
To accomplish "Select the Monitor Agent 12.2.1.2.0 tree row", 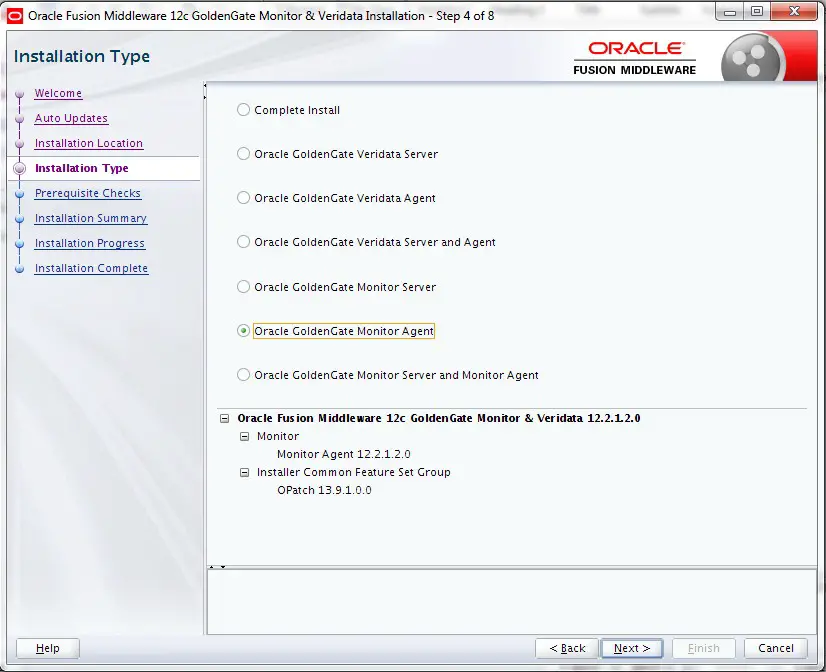I will tap(343, 454).
